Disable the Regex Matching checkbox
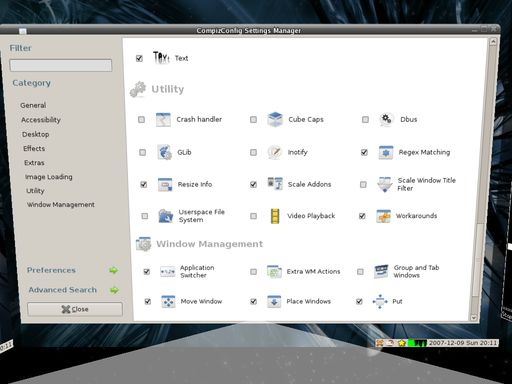The height and width of the screenshot is (384, 512). [364, 152]
